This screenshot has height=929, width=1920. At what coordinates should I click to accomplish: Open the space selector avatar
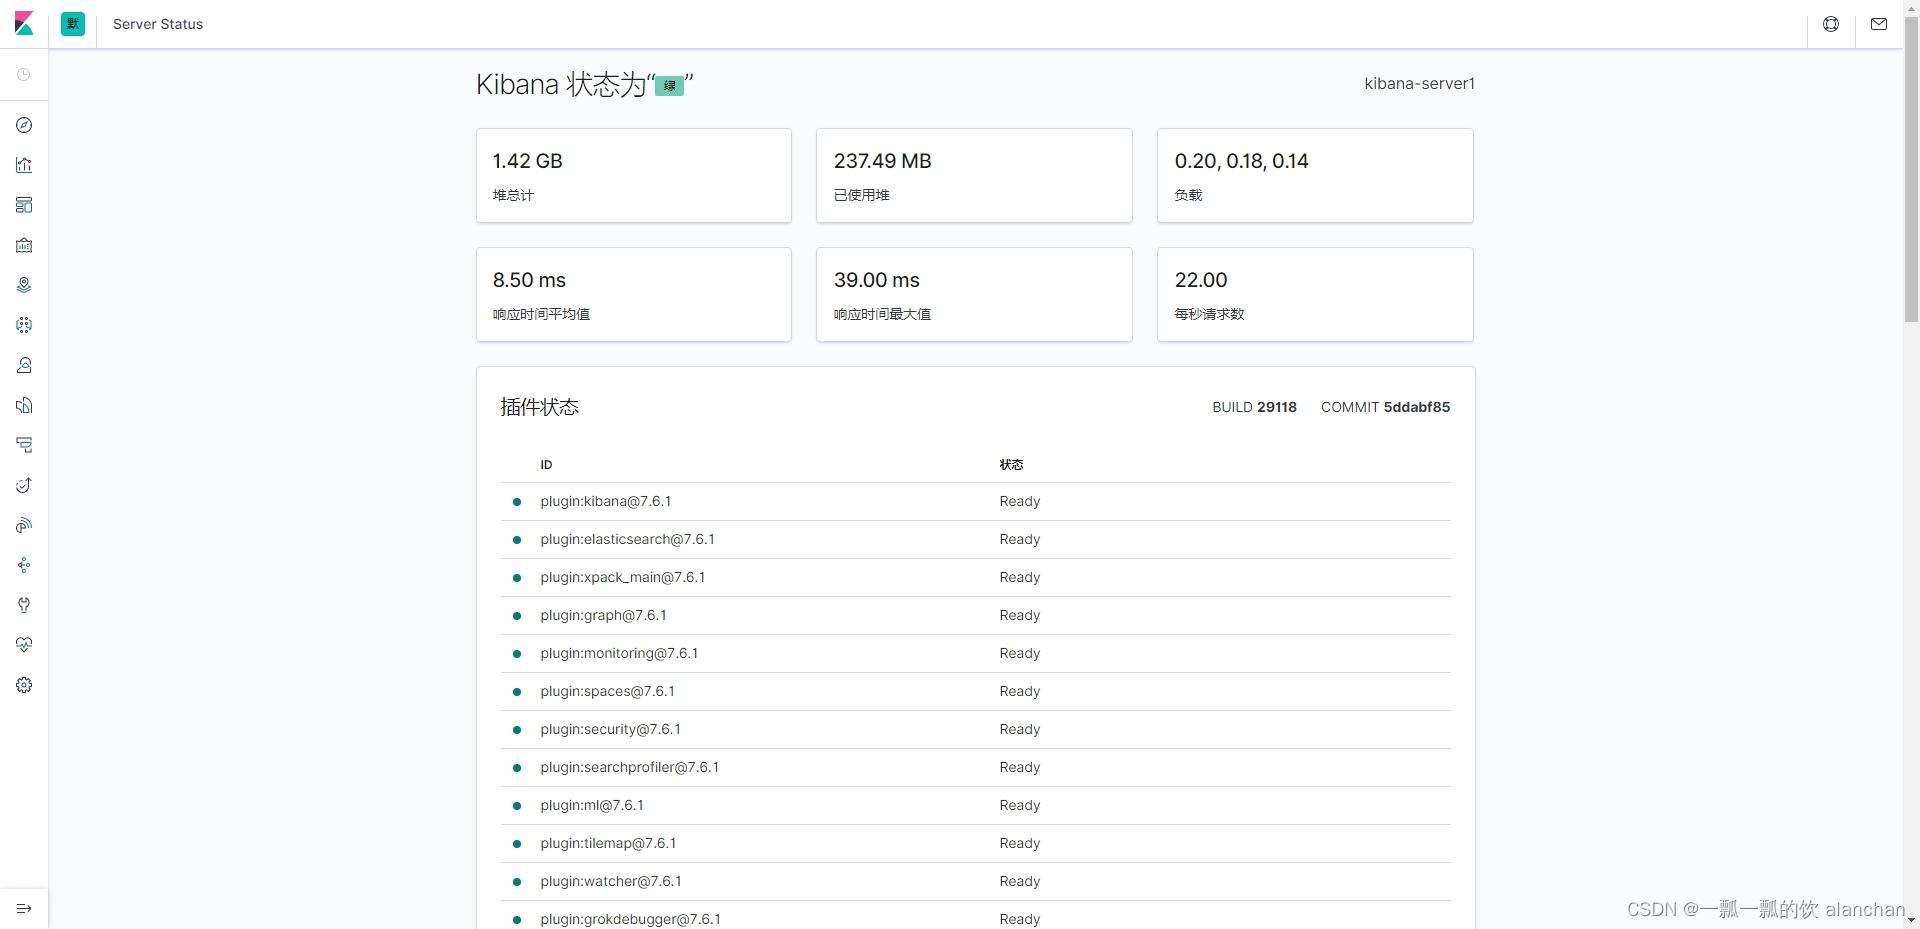[x=73, y=24]
